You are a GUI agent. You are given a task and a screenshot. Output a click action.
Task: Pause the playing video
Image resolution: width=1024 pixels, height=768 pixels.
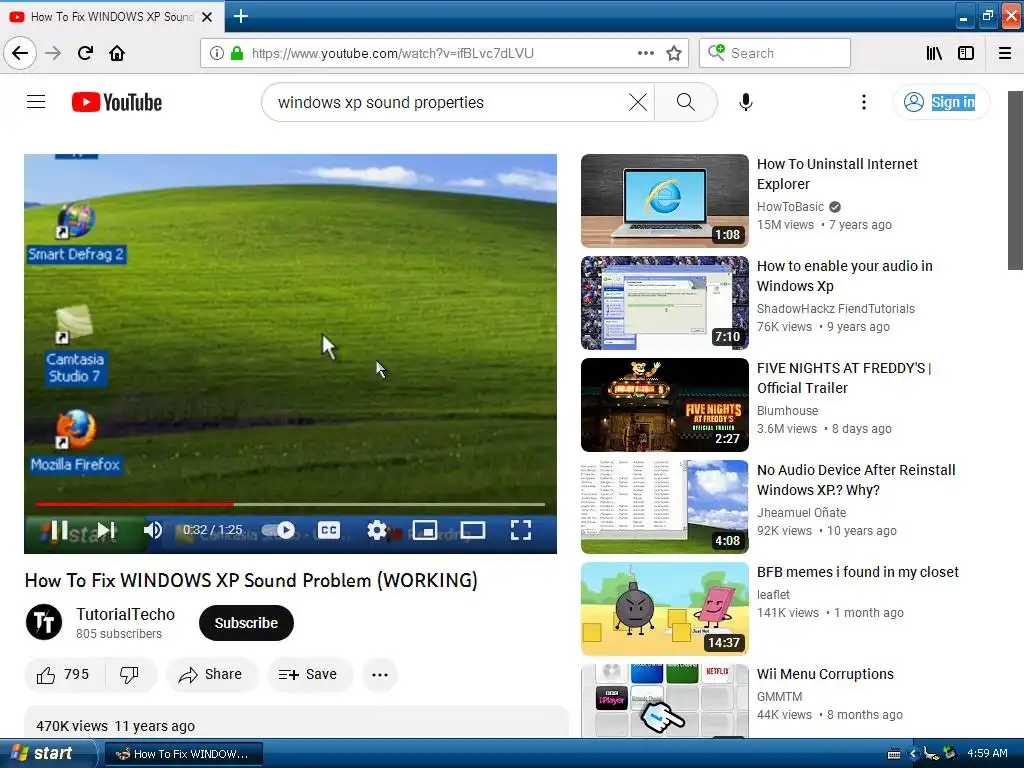(x=59, y=530)
